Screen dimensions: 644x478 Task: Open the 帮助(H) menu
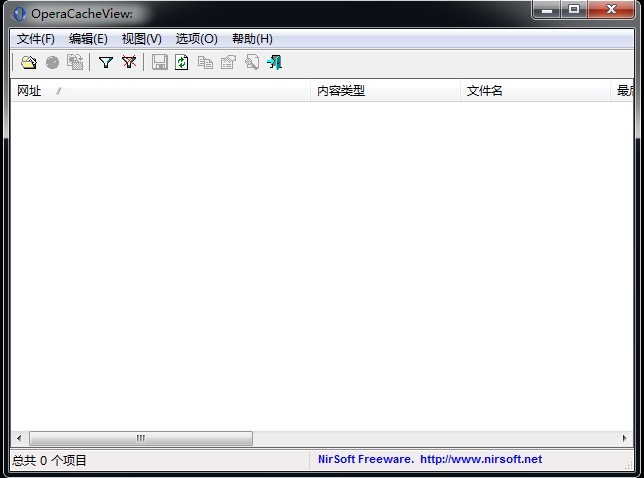point(252,39)
